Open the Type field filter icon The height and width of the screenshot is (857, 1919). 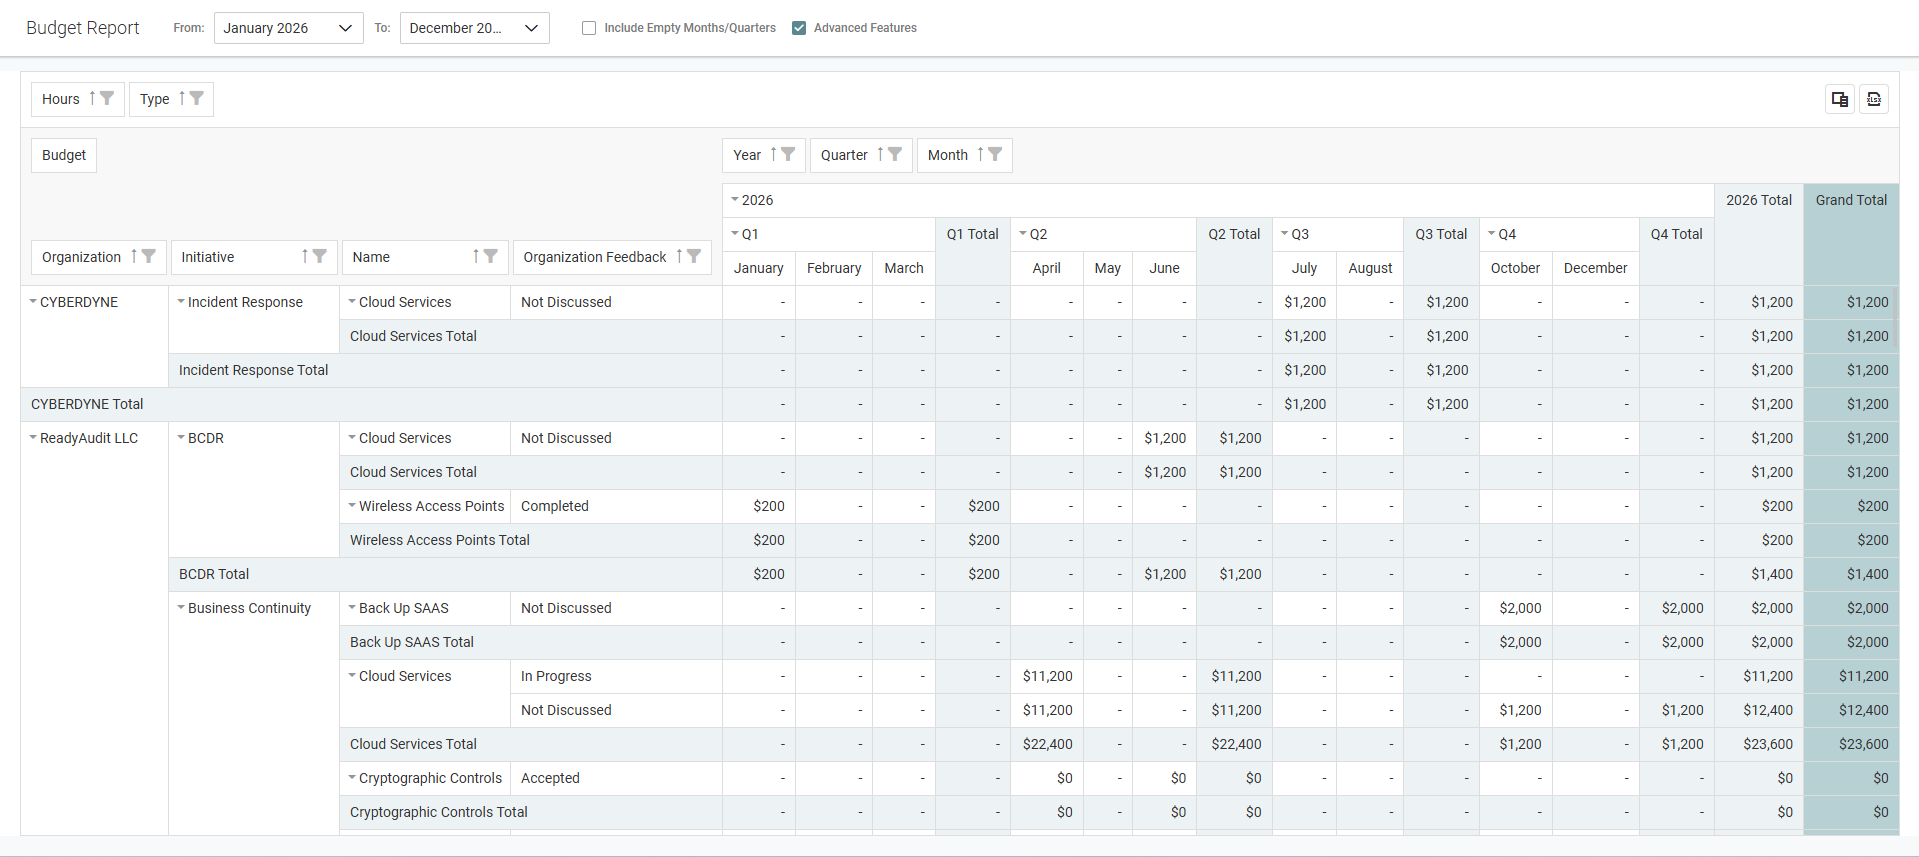(197, 98)
